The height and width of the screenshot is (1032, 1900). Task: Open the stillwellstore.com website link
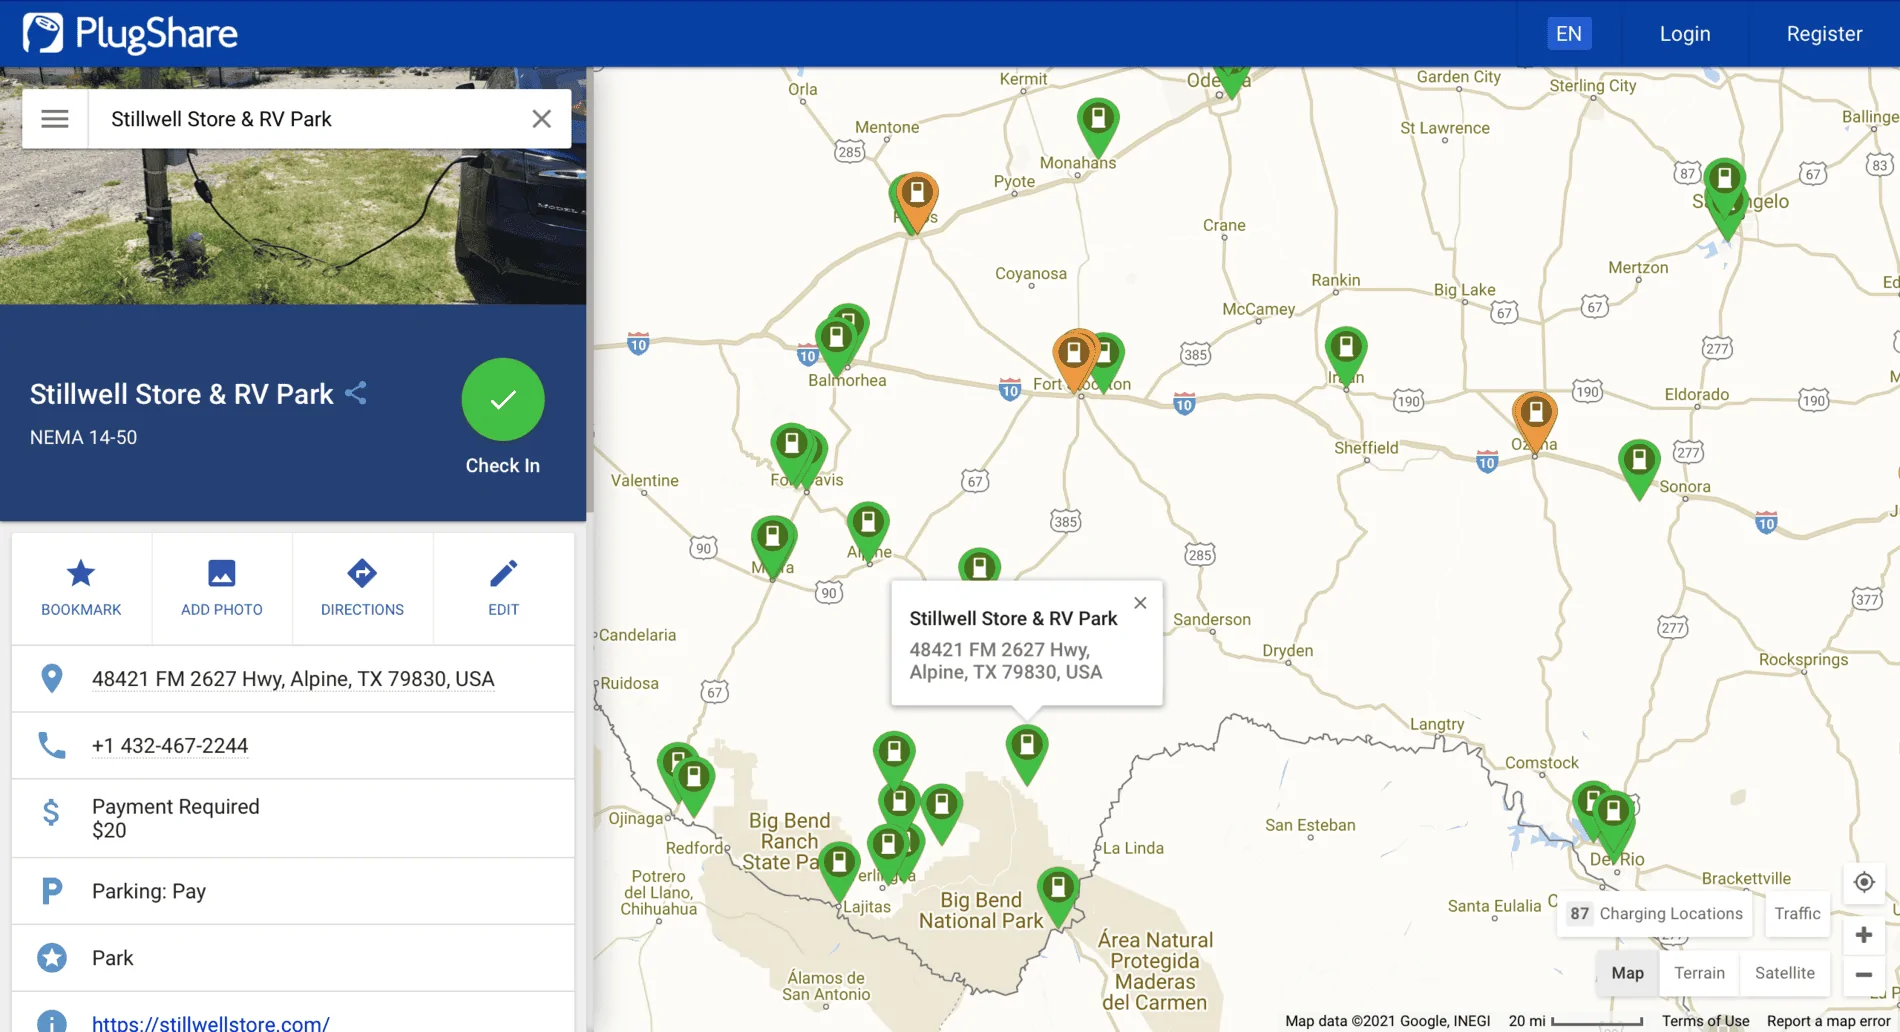[x=211, y=1022]
